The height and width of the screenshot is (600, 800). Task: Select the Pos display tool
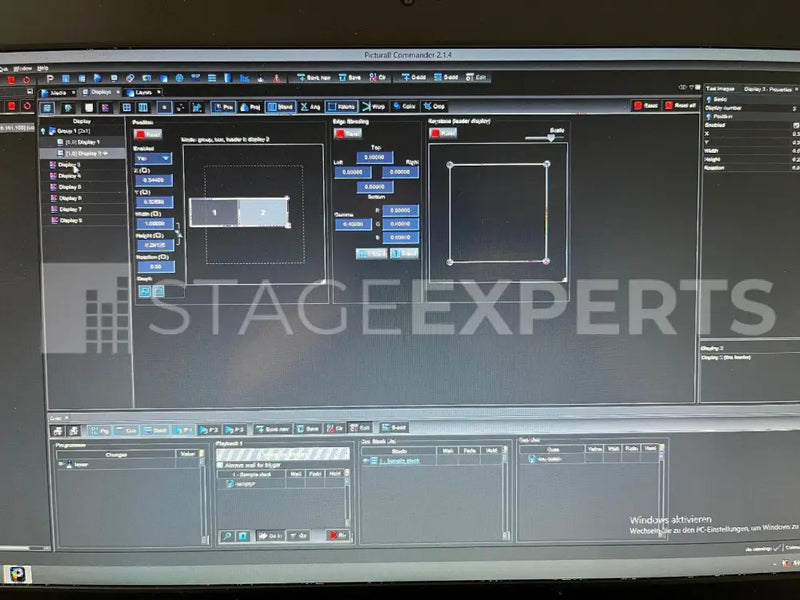[223, 107]
